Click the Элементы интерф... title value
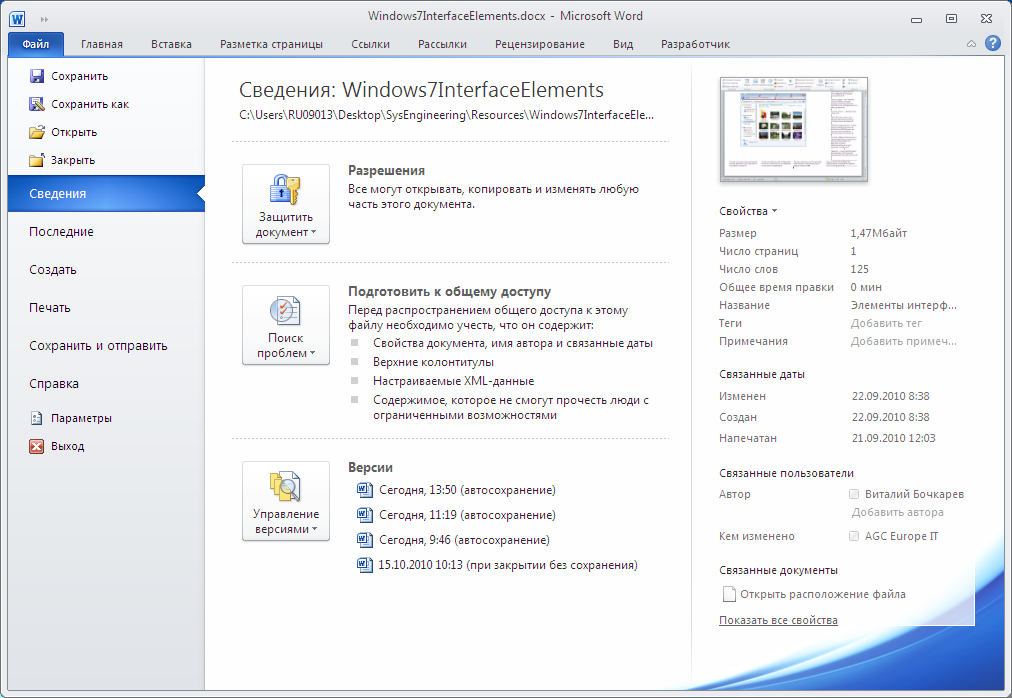Viewport: 1012px width, 698px height. point(904,305)
